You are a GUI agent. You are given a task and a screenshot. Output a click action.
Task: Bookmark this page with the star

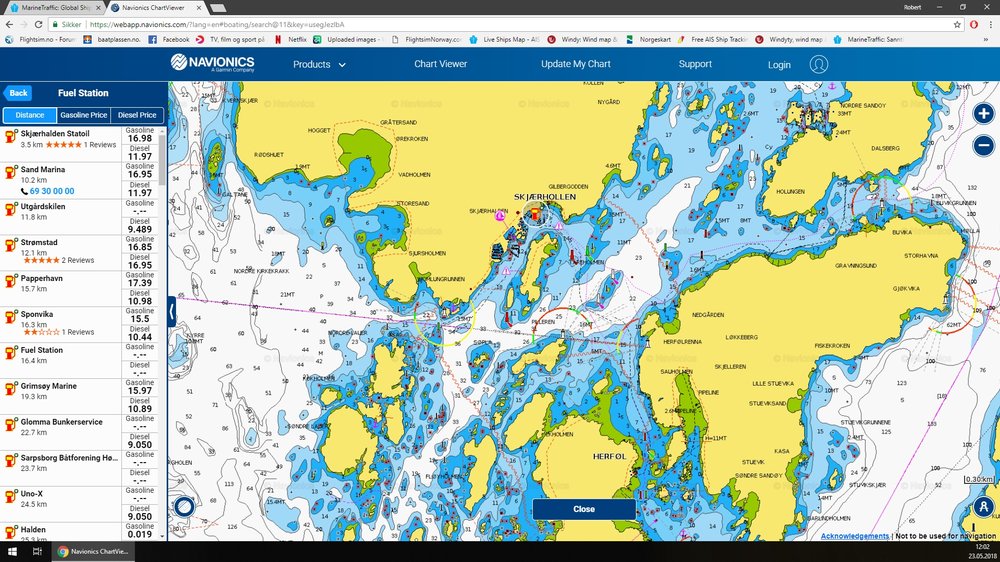[x=957, y=24]
